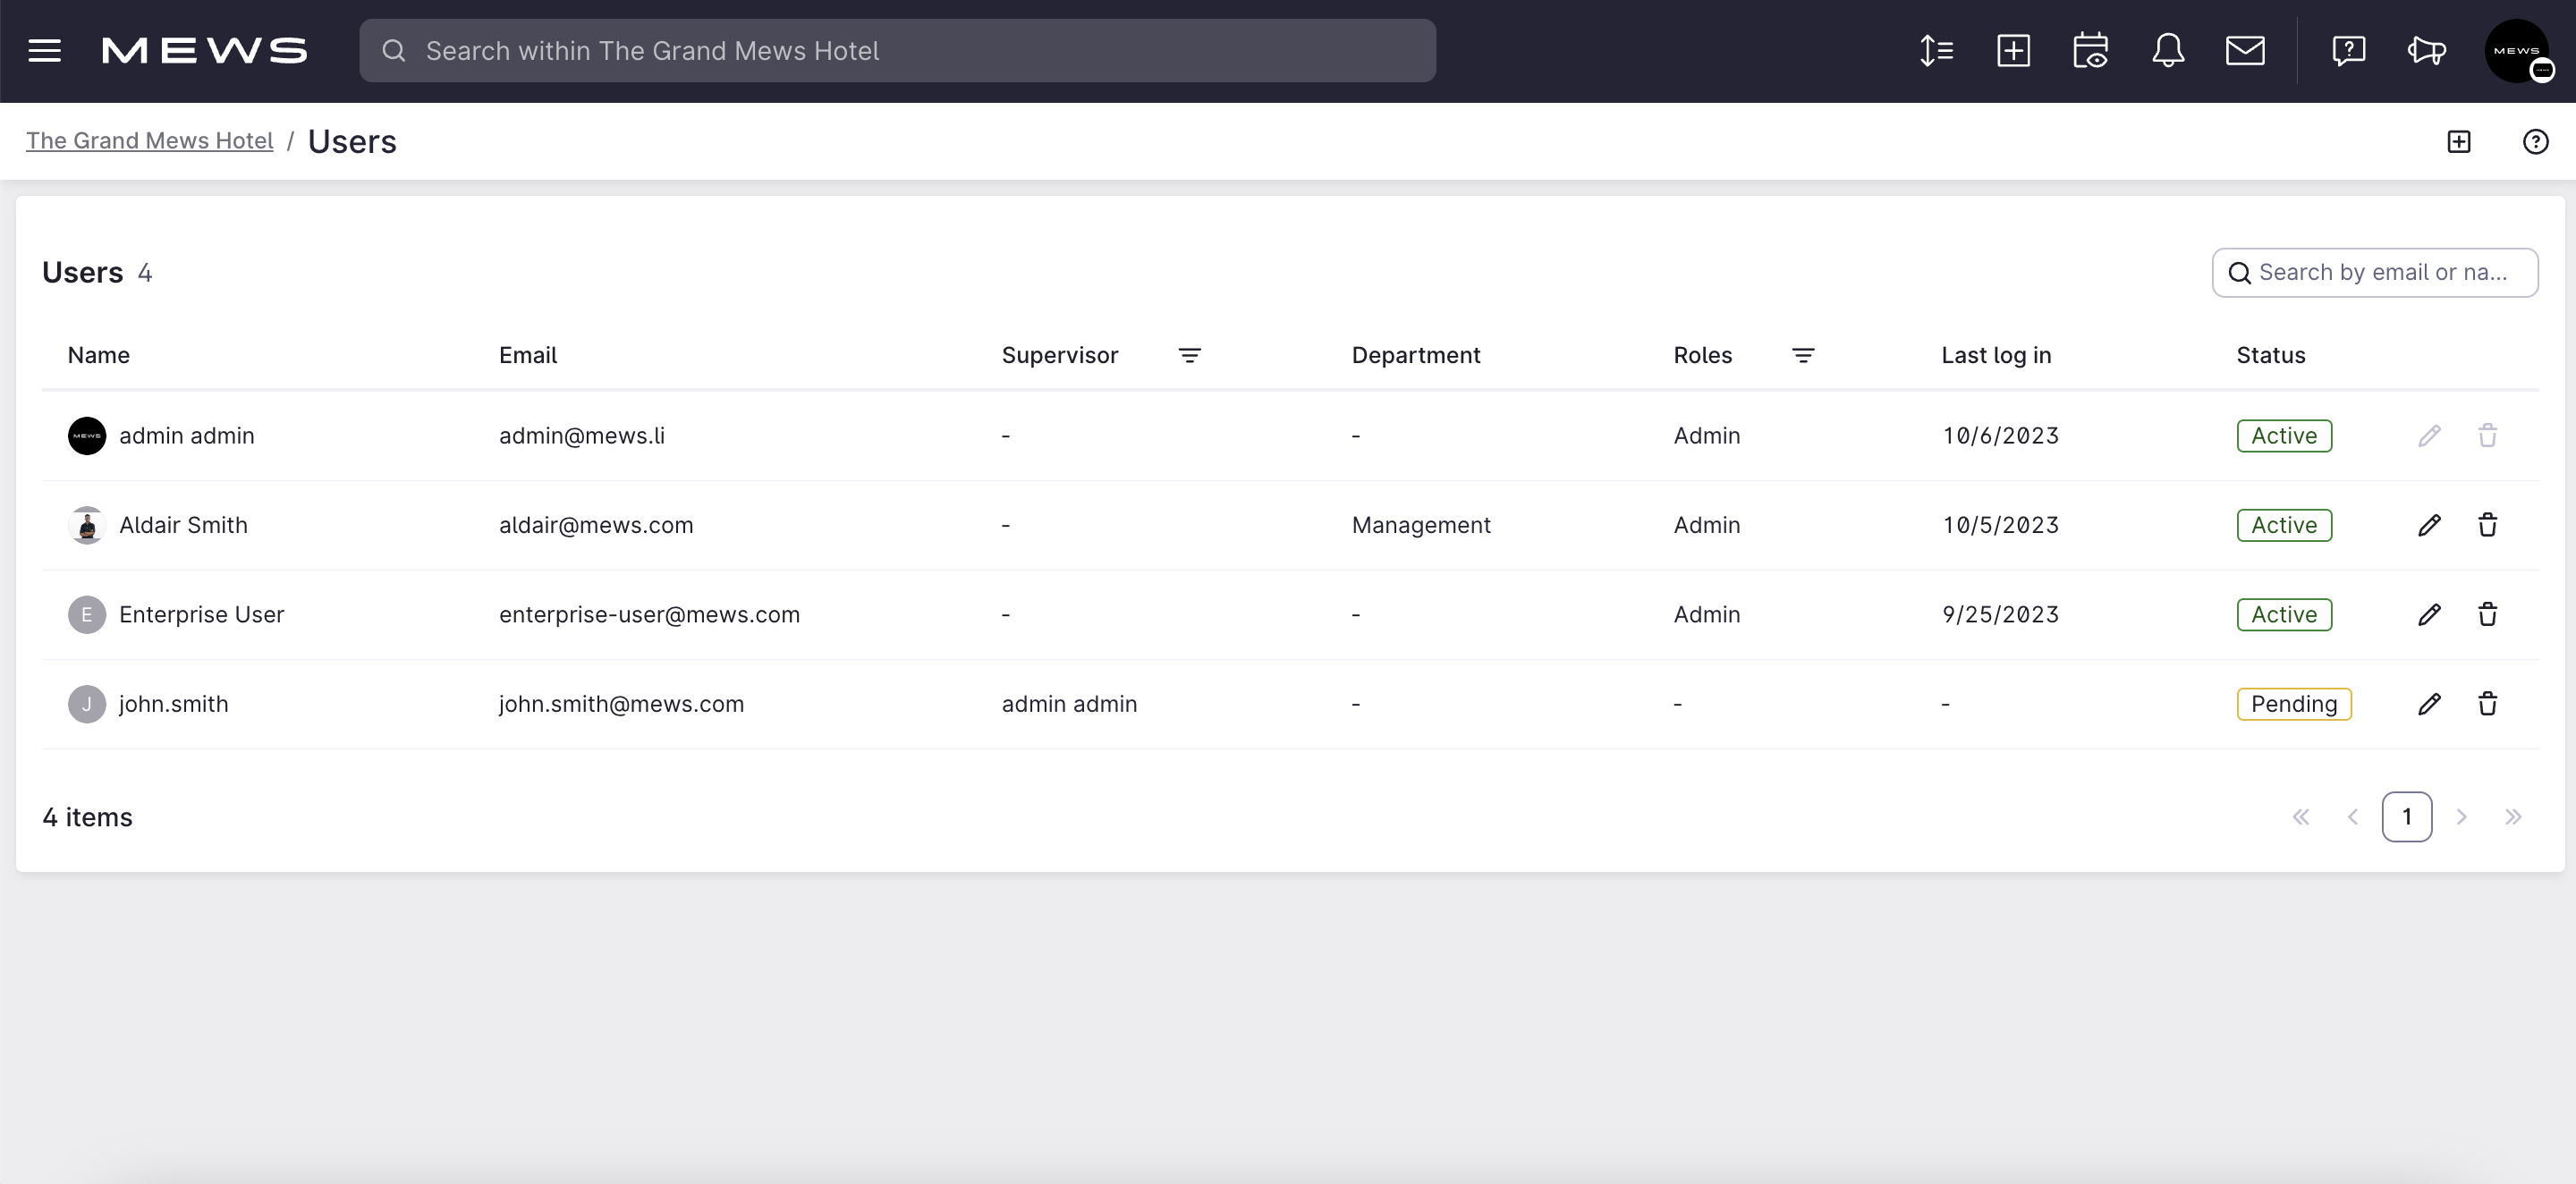
Task: Open the MEWS profile avatar menu
Action: click(x=2516, y=51)
